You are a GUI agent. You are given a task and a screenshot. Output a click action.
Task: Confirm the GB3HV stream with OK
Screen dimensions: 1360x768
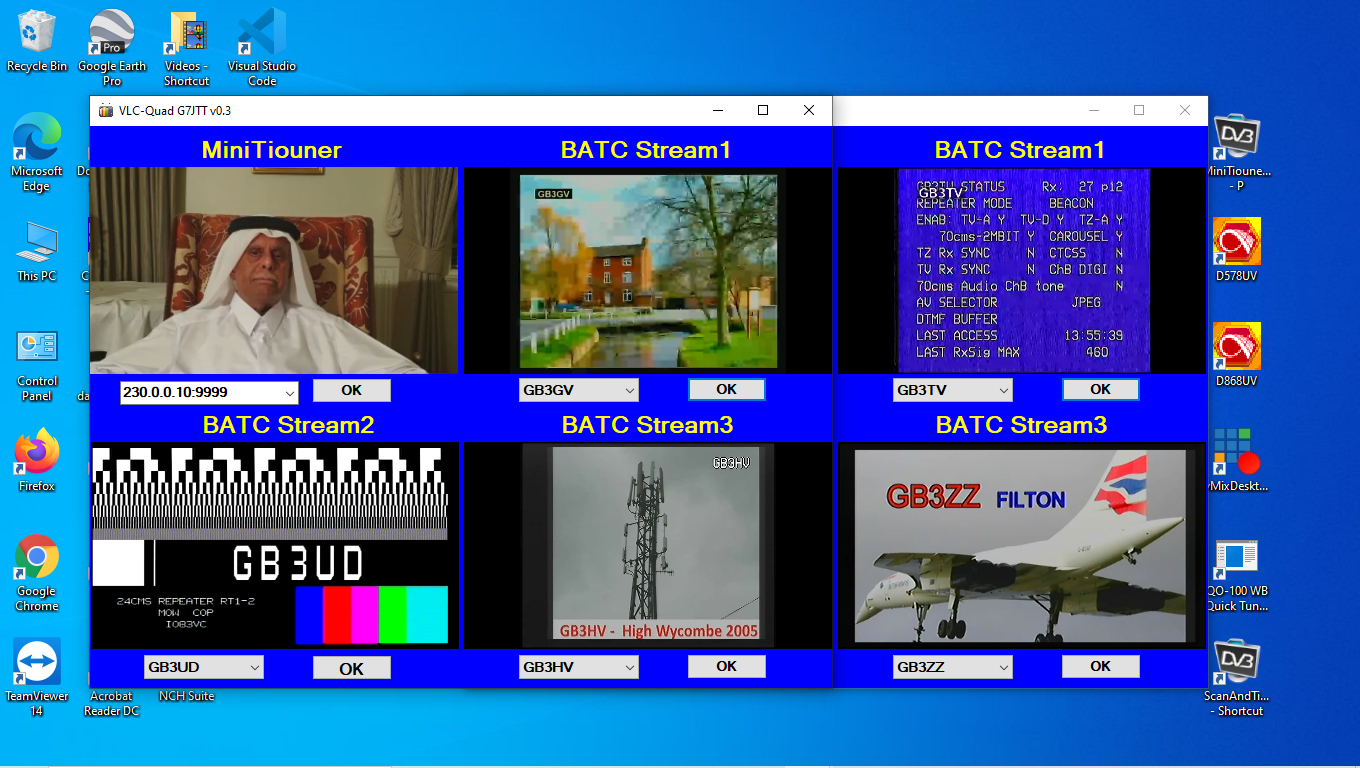tap(726, 666)
